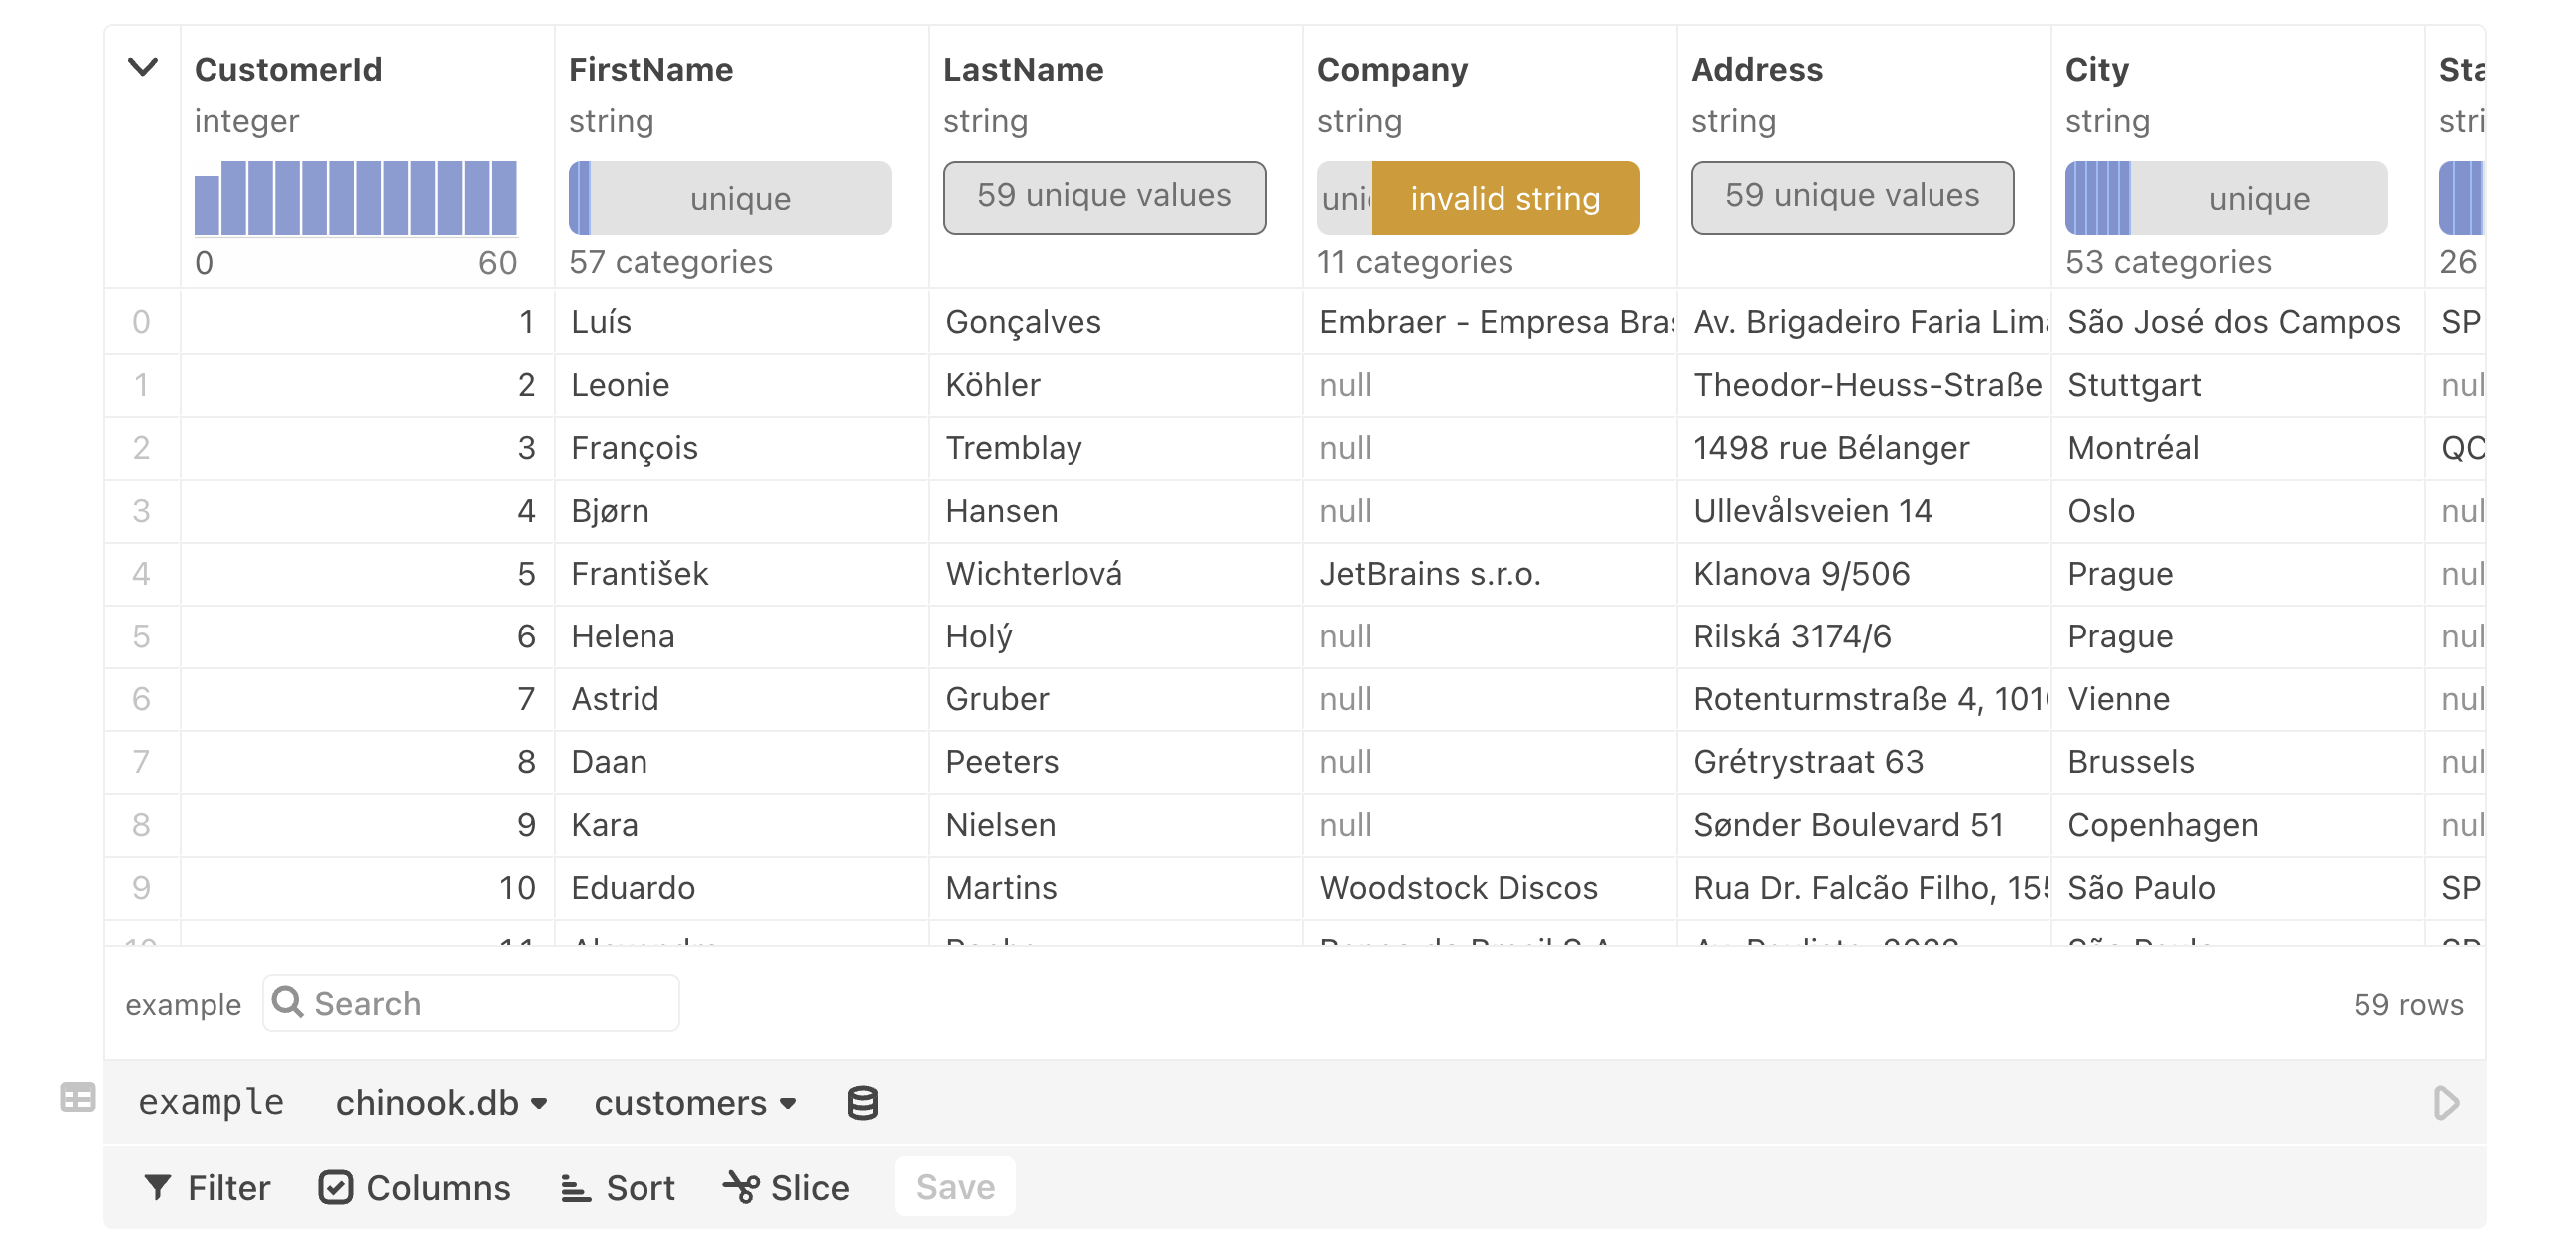This screenshot has height=1259, width=2576.
Task: Collapse the header using the top-left chevron
Action: (143, 68)
